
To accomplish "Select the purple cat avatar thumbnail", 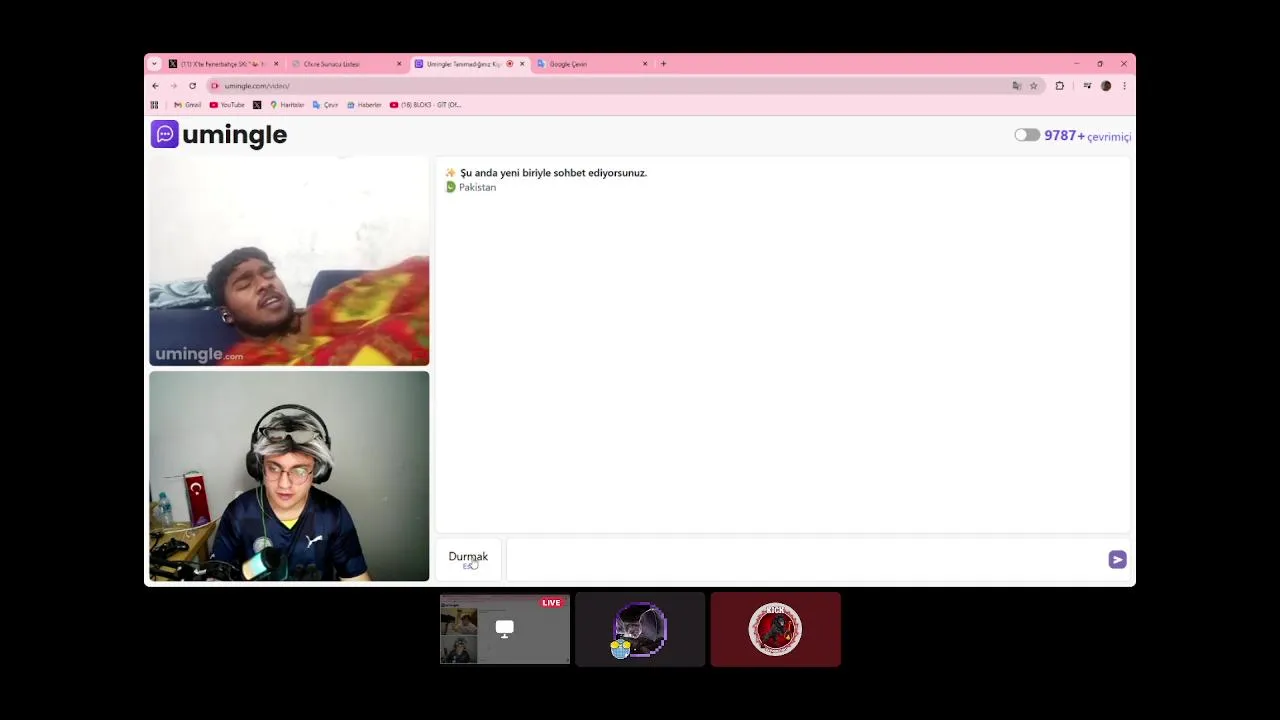I will coord(640,629).
